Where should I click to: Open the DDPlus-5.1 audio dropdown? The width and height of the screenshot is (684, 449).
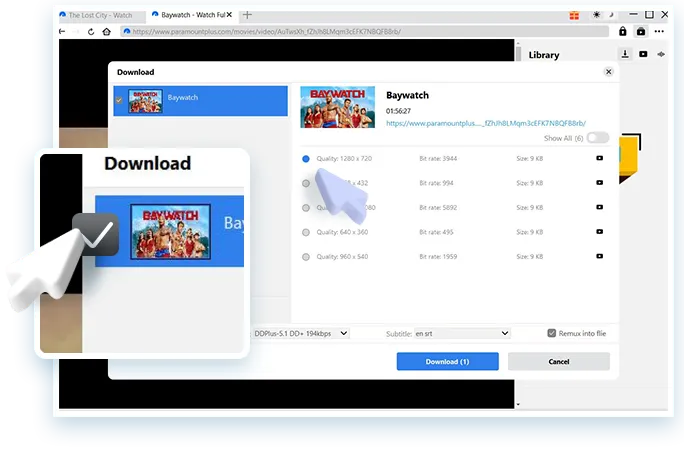point(301,333)
